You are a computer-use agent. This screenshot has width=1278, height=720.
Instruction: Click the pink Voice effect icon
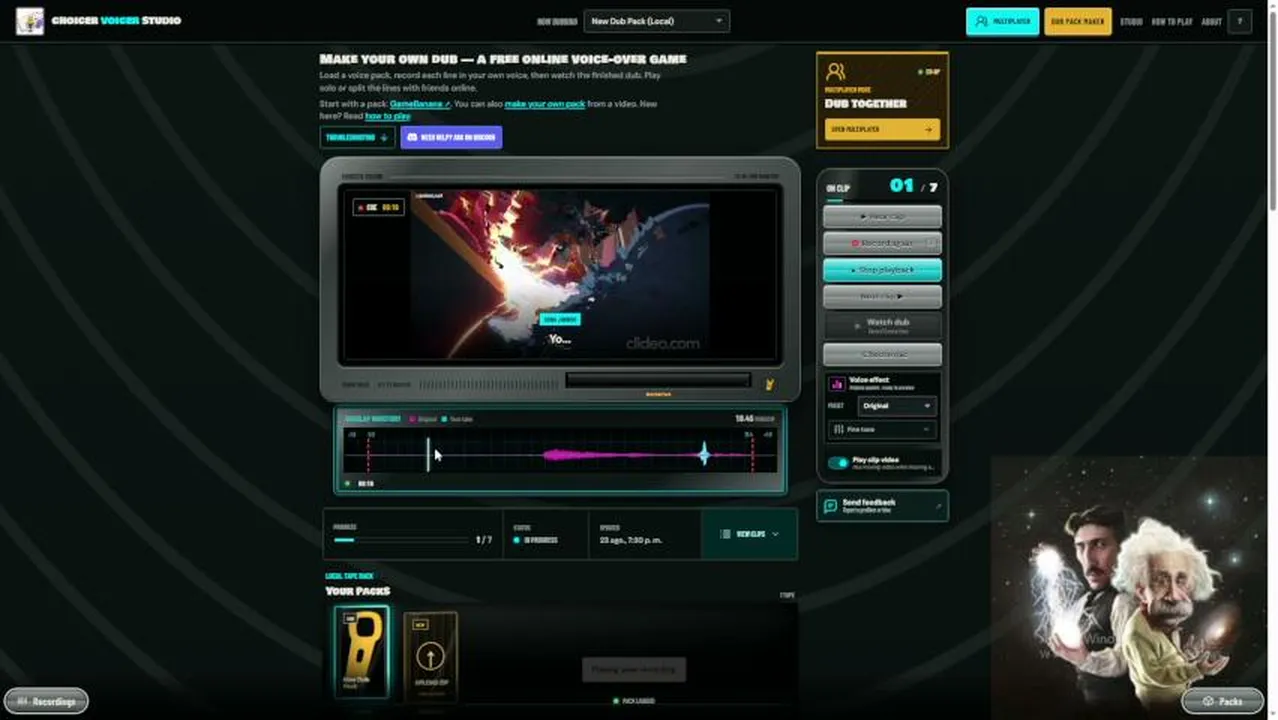pos(837,383)
